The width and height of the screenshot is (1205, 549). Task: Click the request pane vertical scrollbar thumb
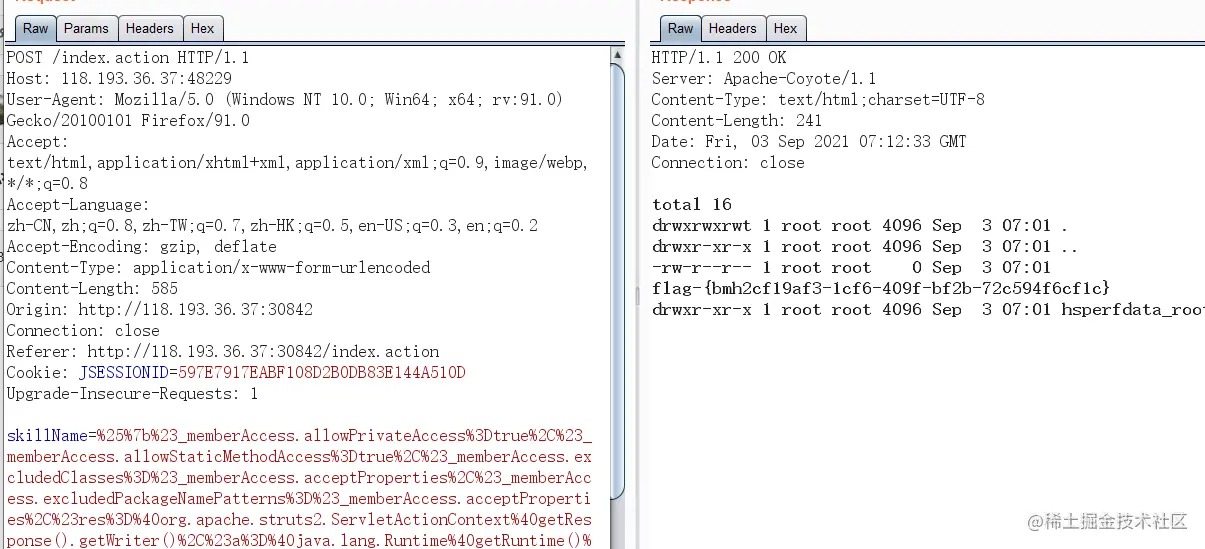pyautogui.click(x=617, y=280)
